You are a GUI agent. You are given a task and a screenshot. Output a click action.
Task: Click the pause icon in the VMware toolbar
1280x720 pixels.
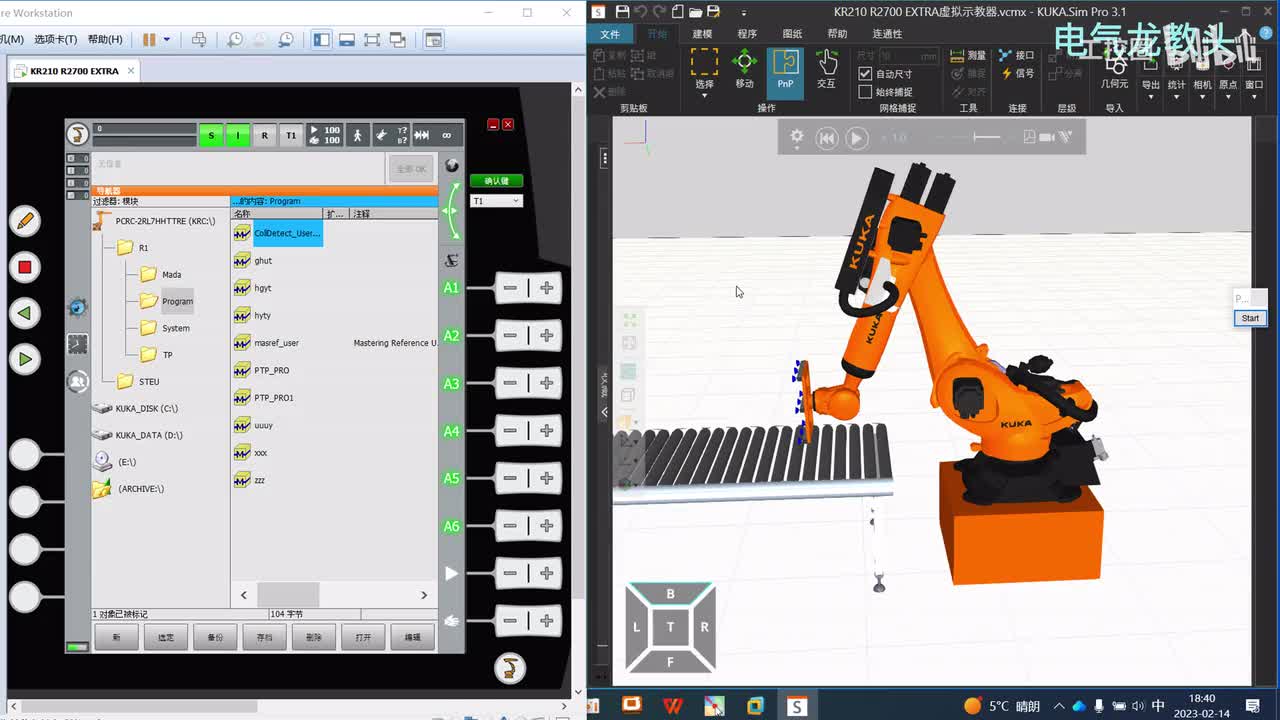pos(149,40)
